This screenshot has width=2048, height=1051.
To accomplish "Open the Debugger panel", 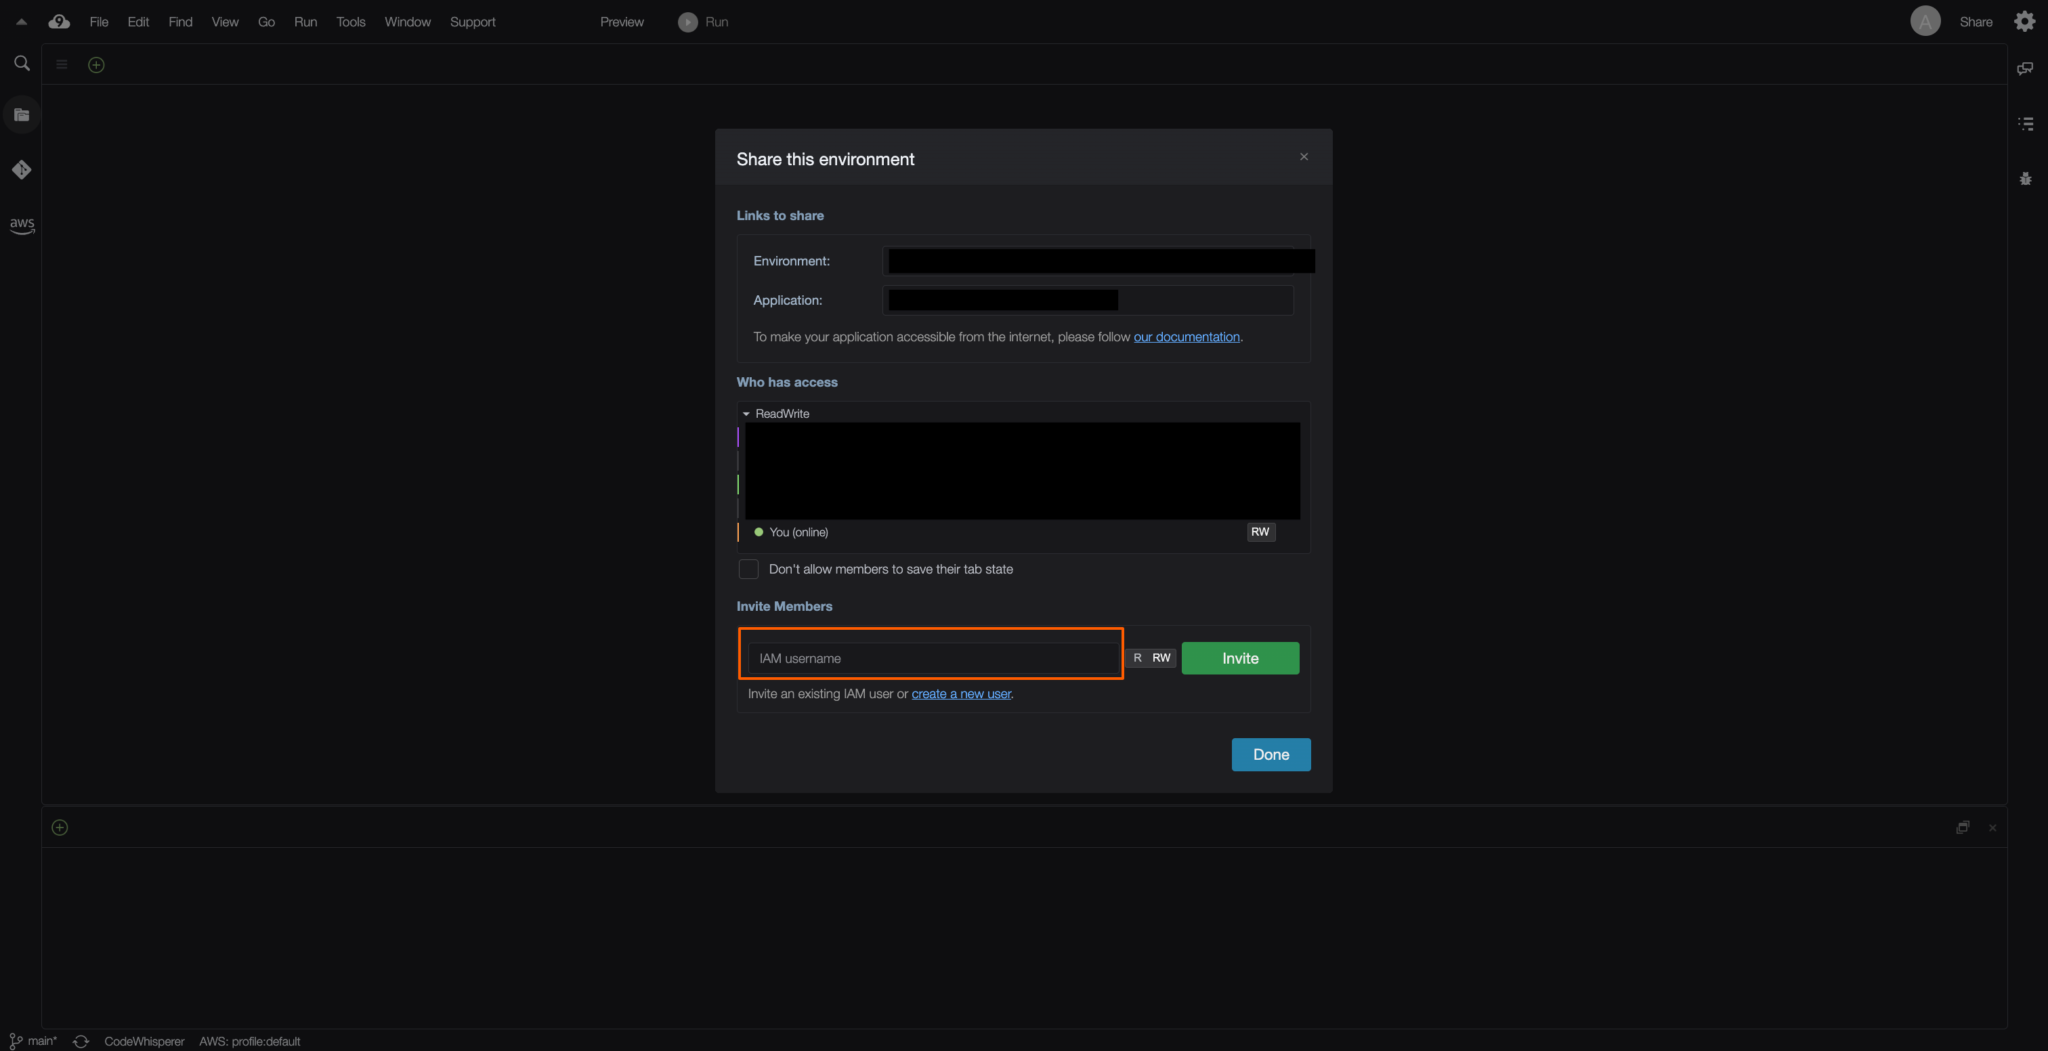I will [2025, 178].
